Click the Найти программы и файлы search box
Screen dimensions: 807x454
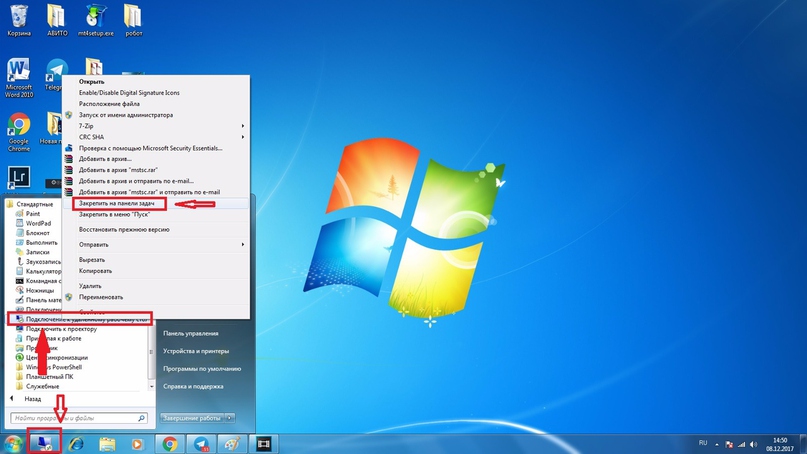pyautogui.click(x=79, y=418)
